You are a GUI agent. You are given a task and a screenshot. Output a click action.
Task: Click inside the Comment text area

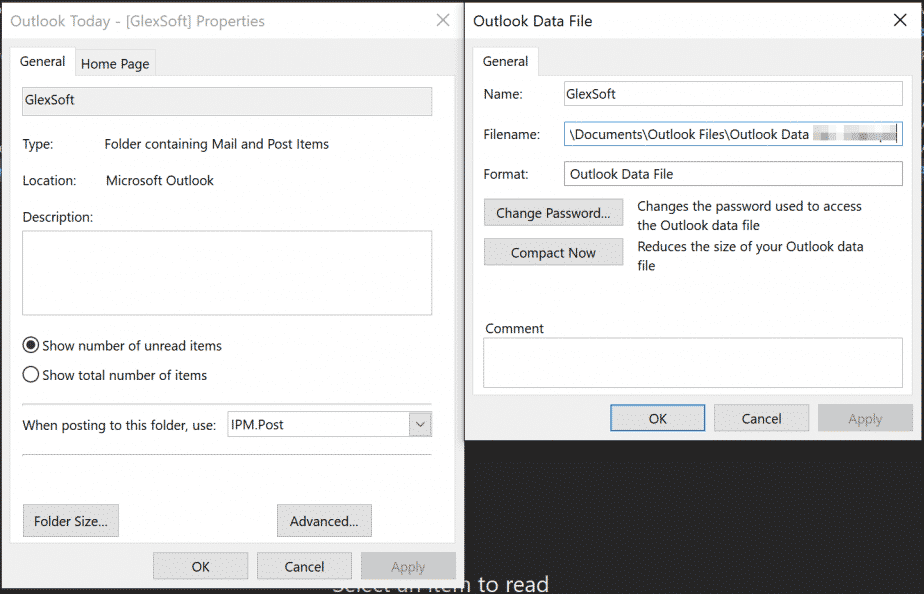click(x=694, y=362)
